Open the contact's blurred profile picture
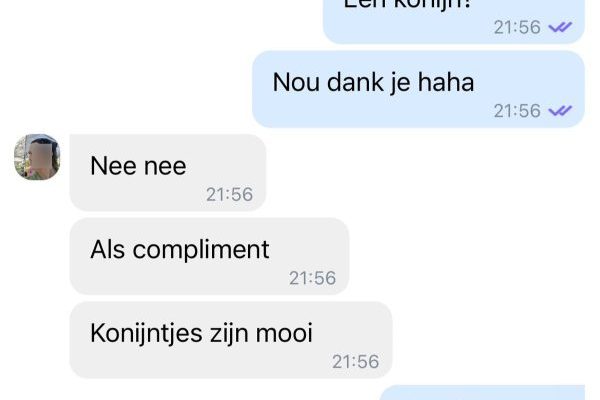Viewport: 600px width, 400px height. coord(37,157)
